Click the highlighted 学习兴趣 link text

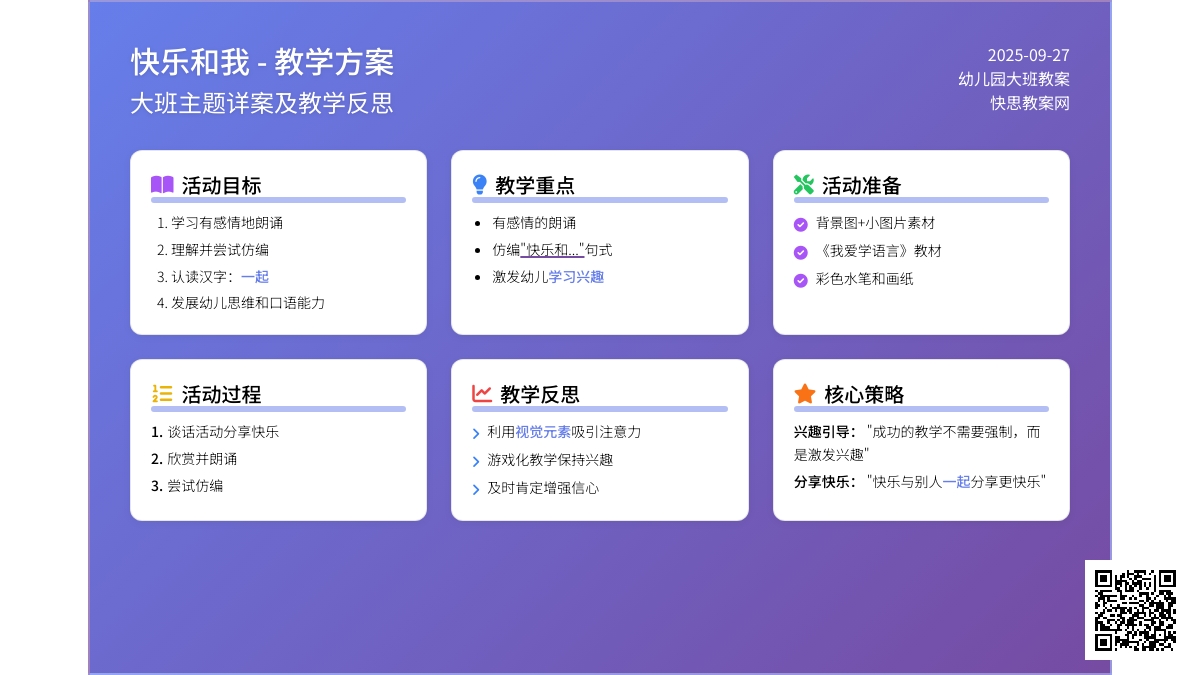click(576, 277)
